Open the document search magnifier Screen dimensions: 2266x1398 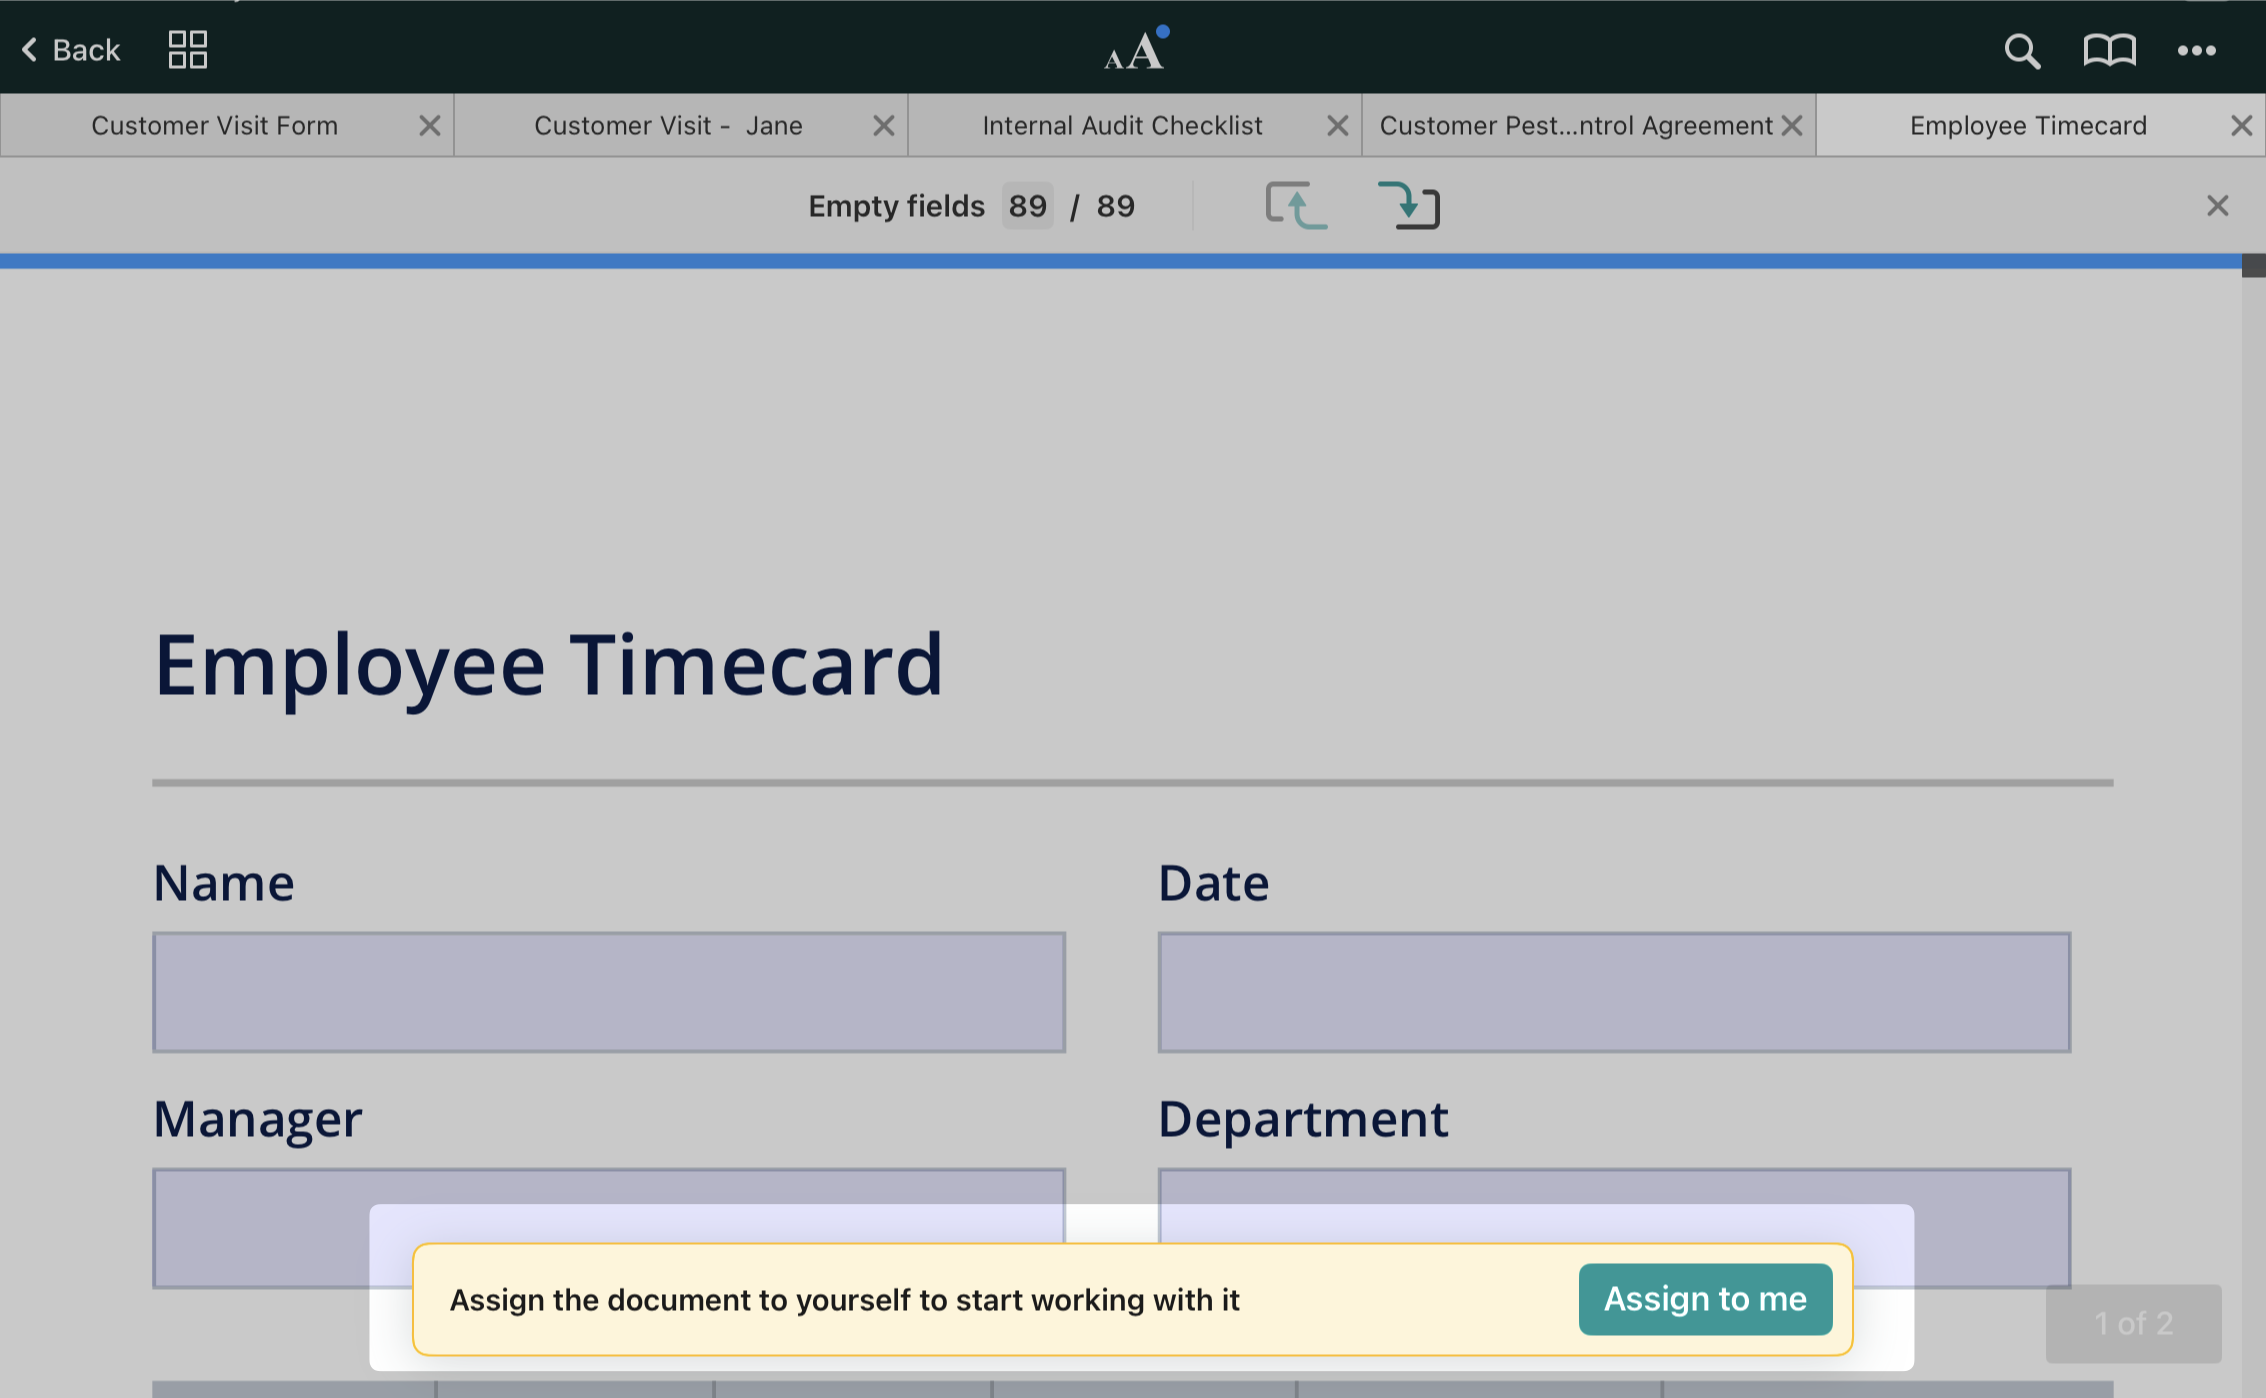coord(2021,50)
